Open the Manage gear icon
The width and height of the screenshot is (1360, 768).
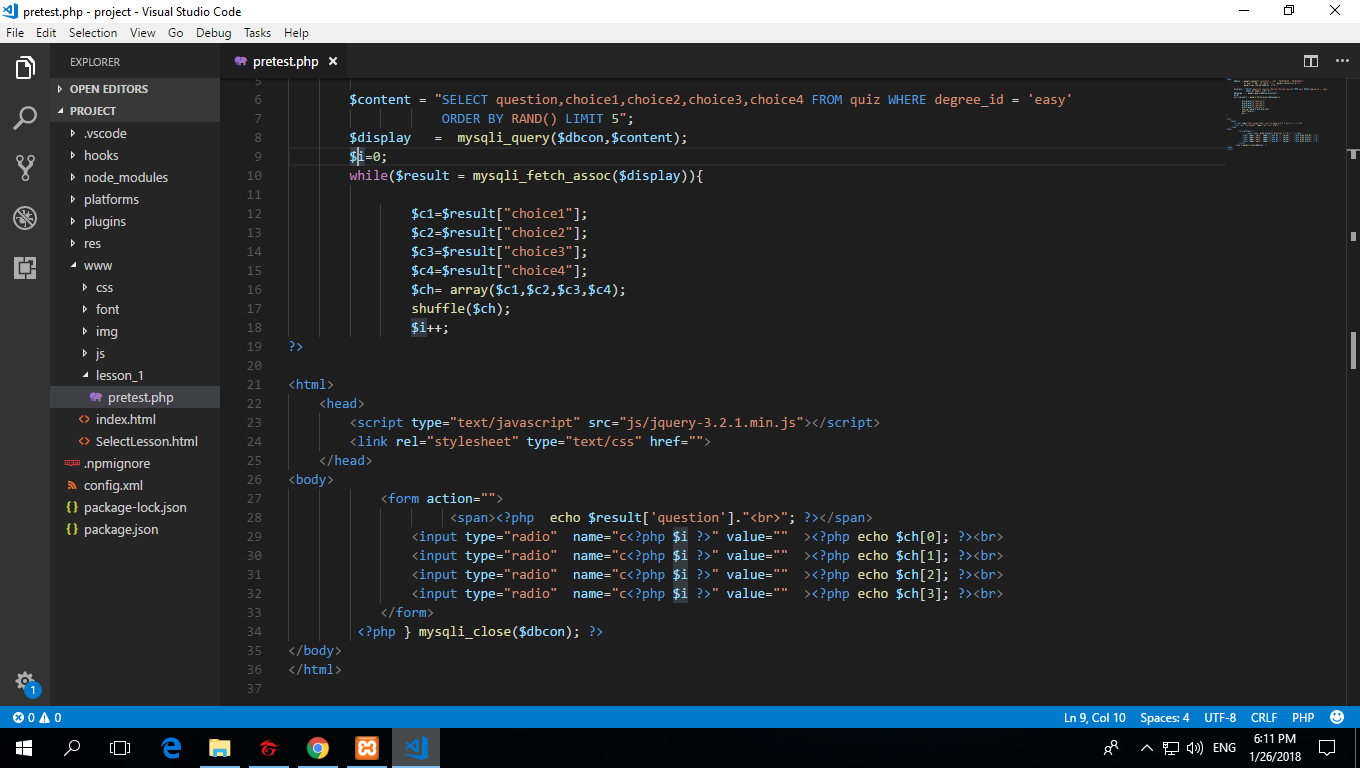(25, 682)
